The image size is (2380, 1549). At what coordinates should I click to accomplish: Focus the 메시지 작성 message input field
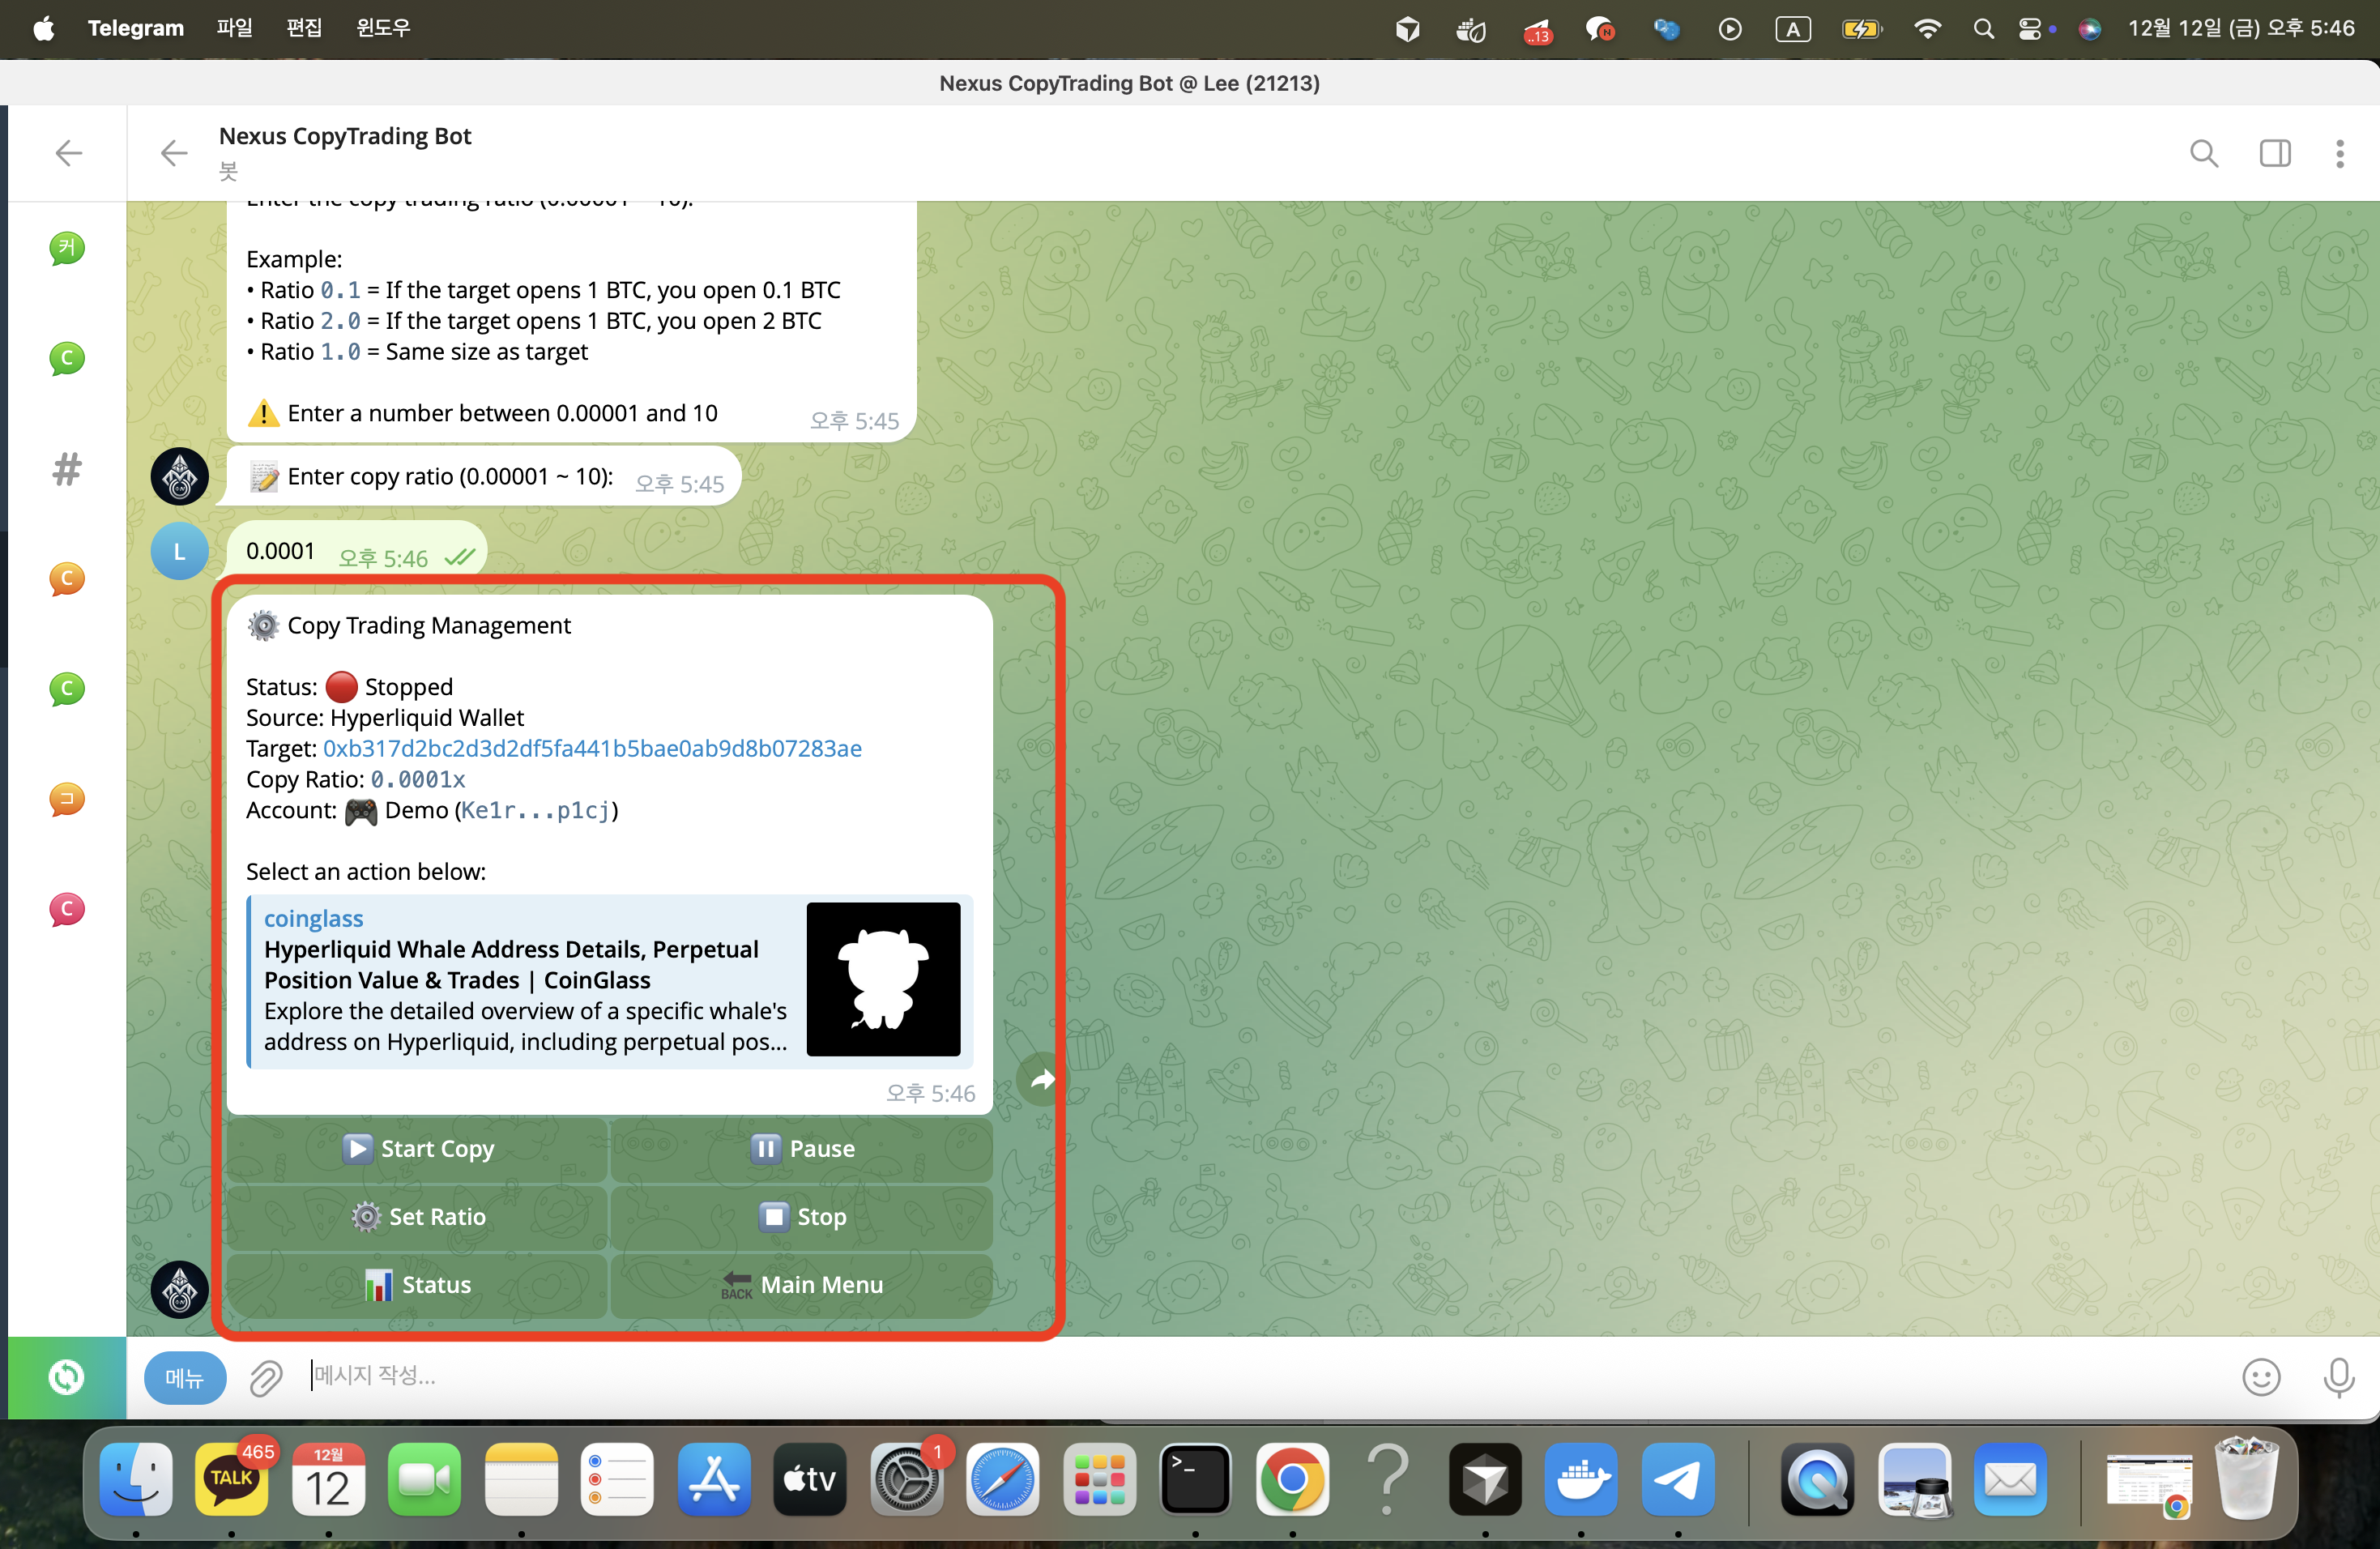[x=1200, y=1376]
